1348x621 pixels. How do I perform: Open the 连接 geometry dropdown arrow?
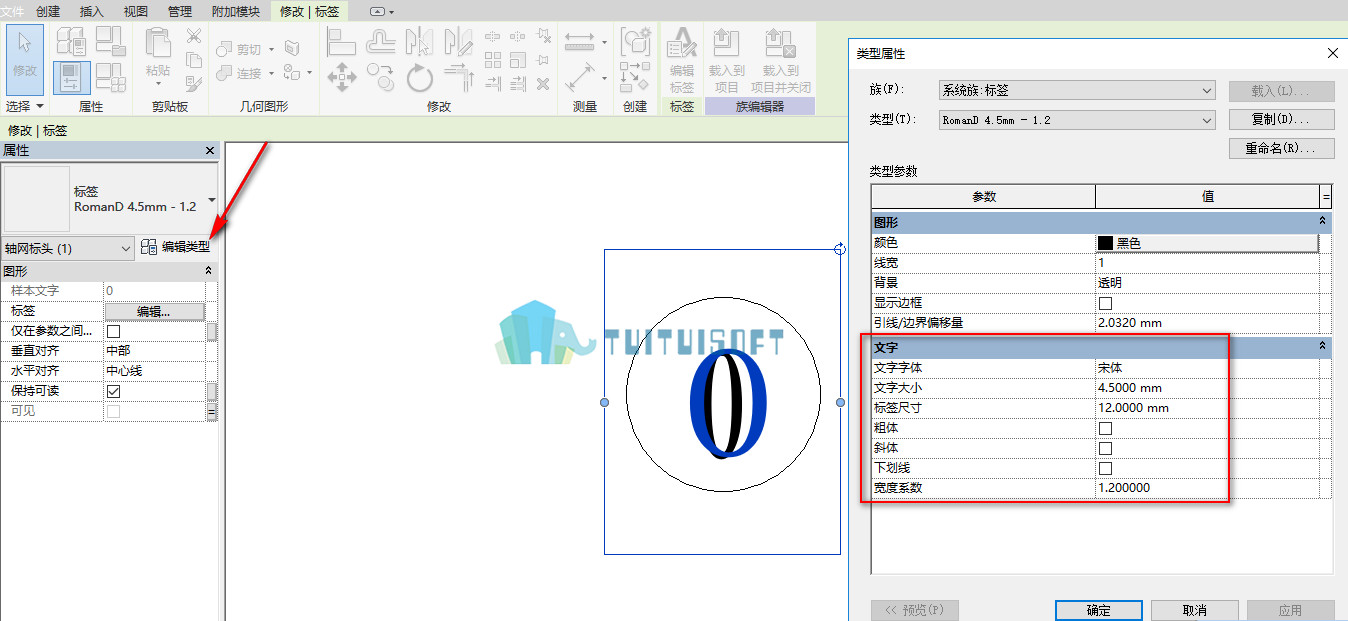[271, 73]
